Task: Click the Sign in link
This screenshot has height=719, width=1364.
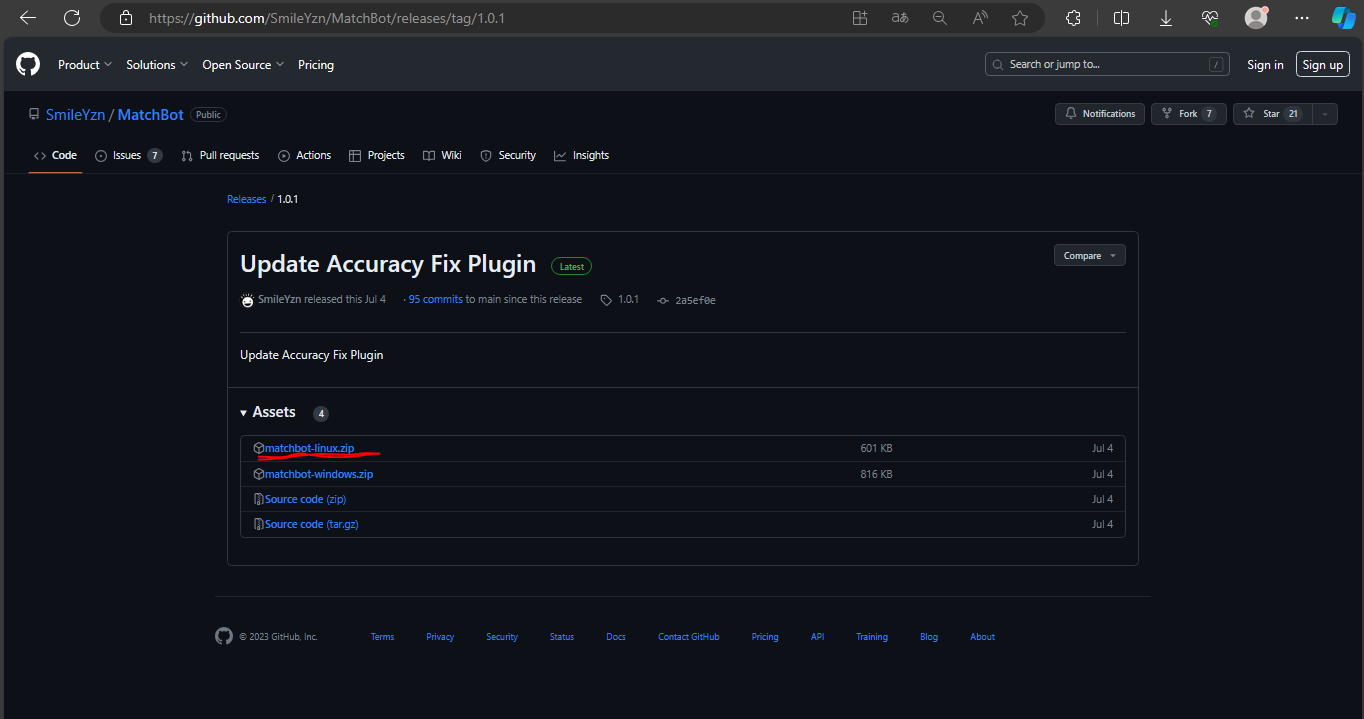Action: click(x=1265, y=65)
